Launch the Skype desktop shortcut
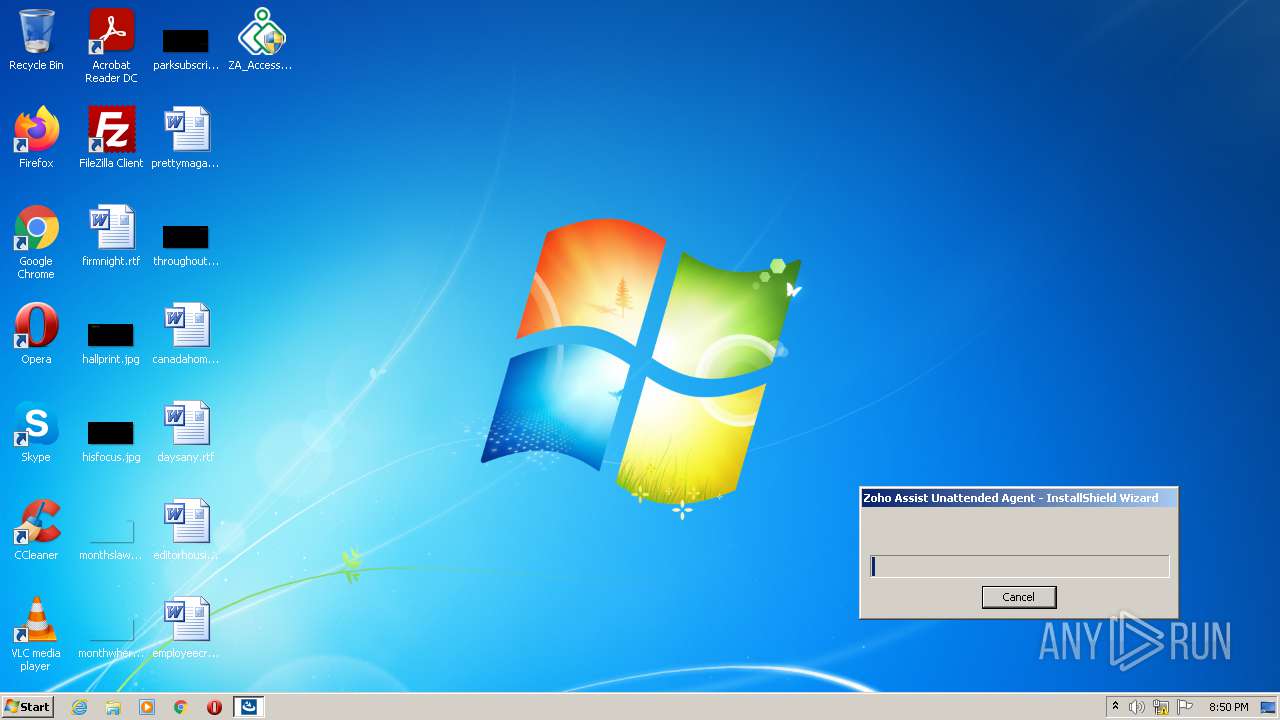 [36, 432]
